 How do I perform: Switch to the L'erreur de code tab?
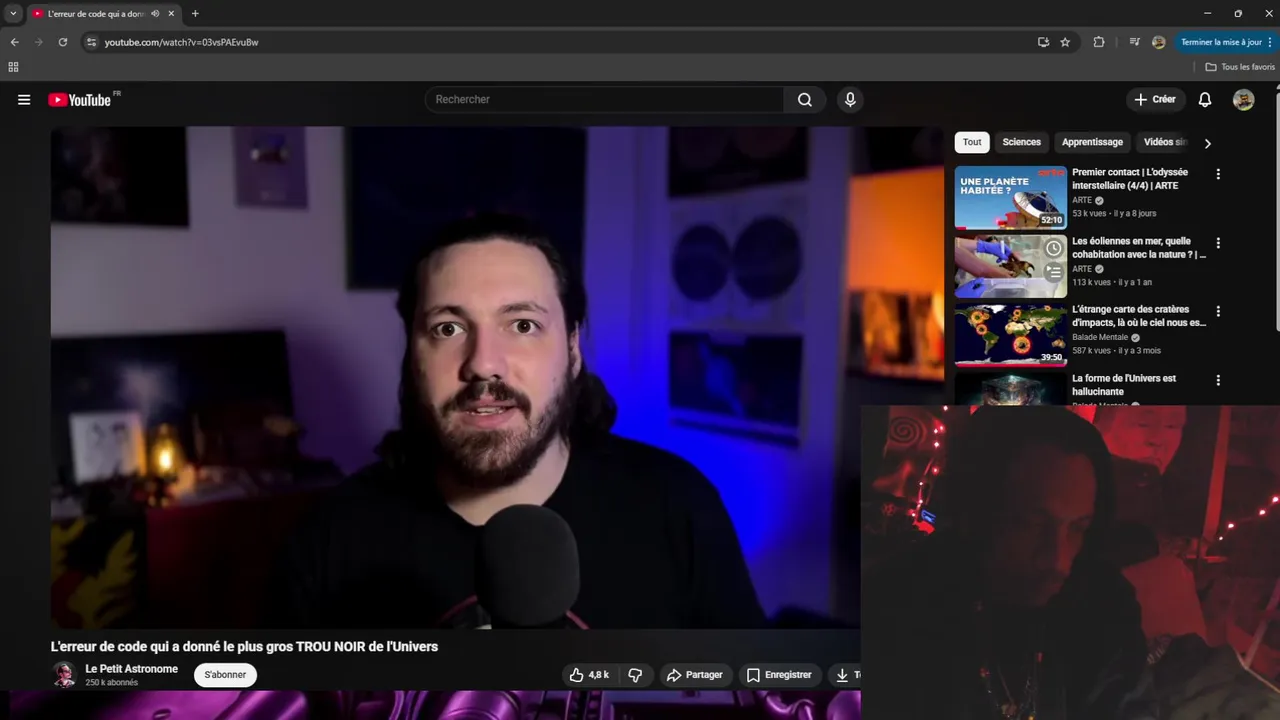click(96, 14)
